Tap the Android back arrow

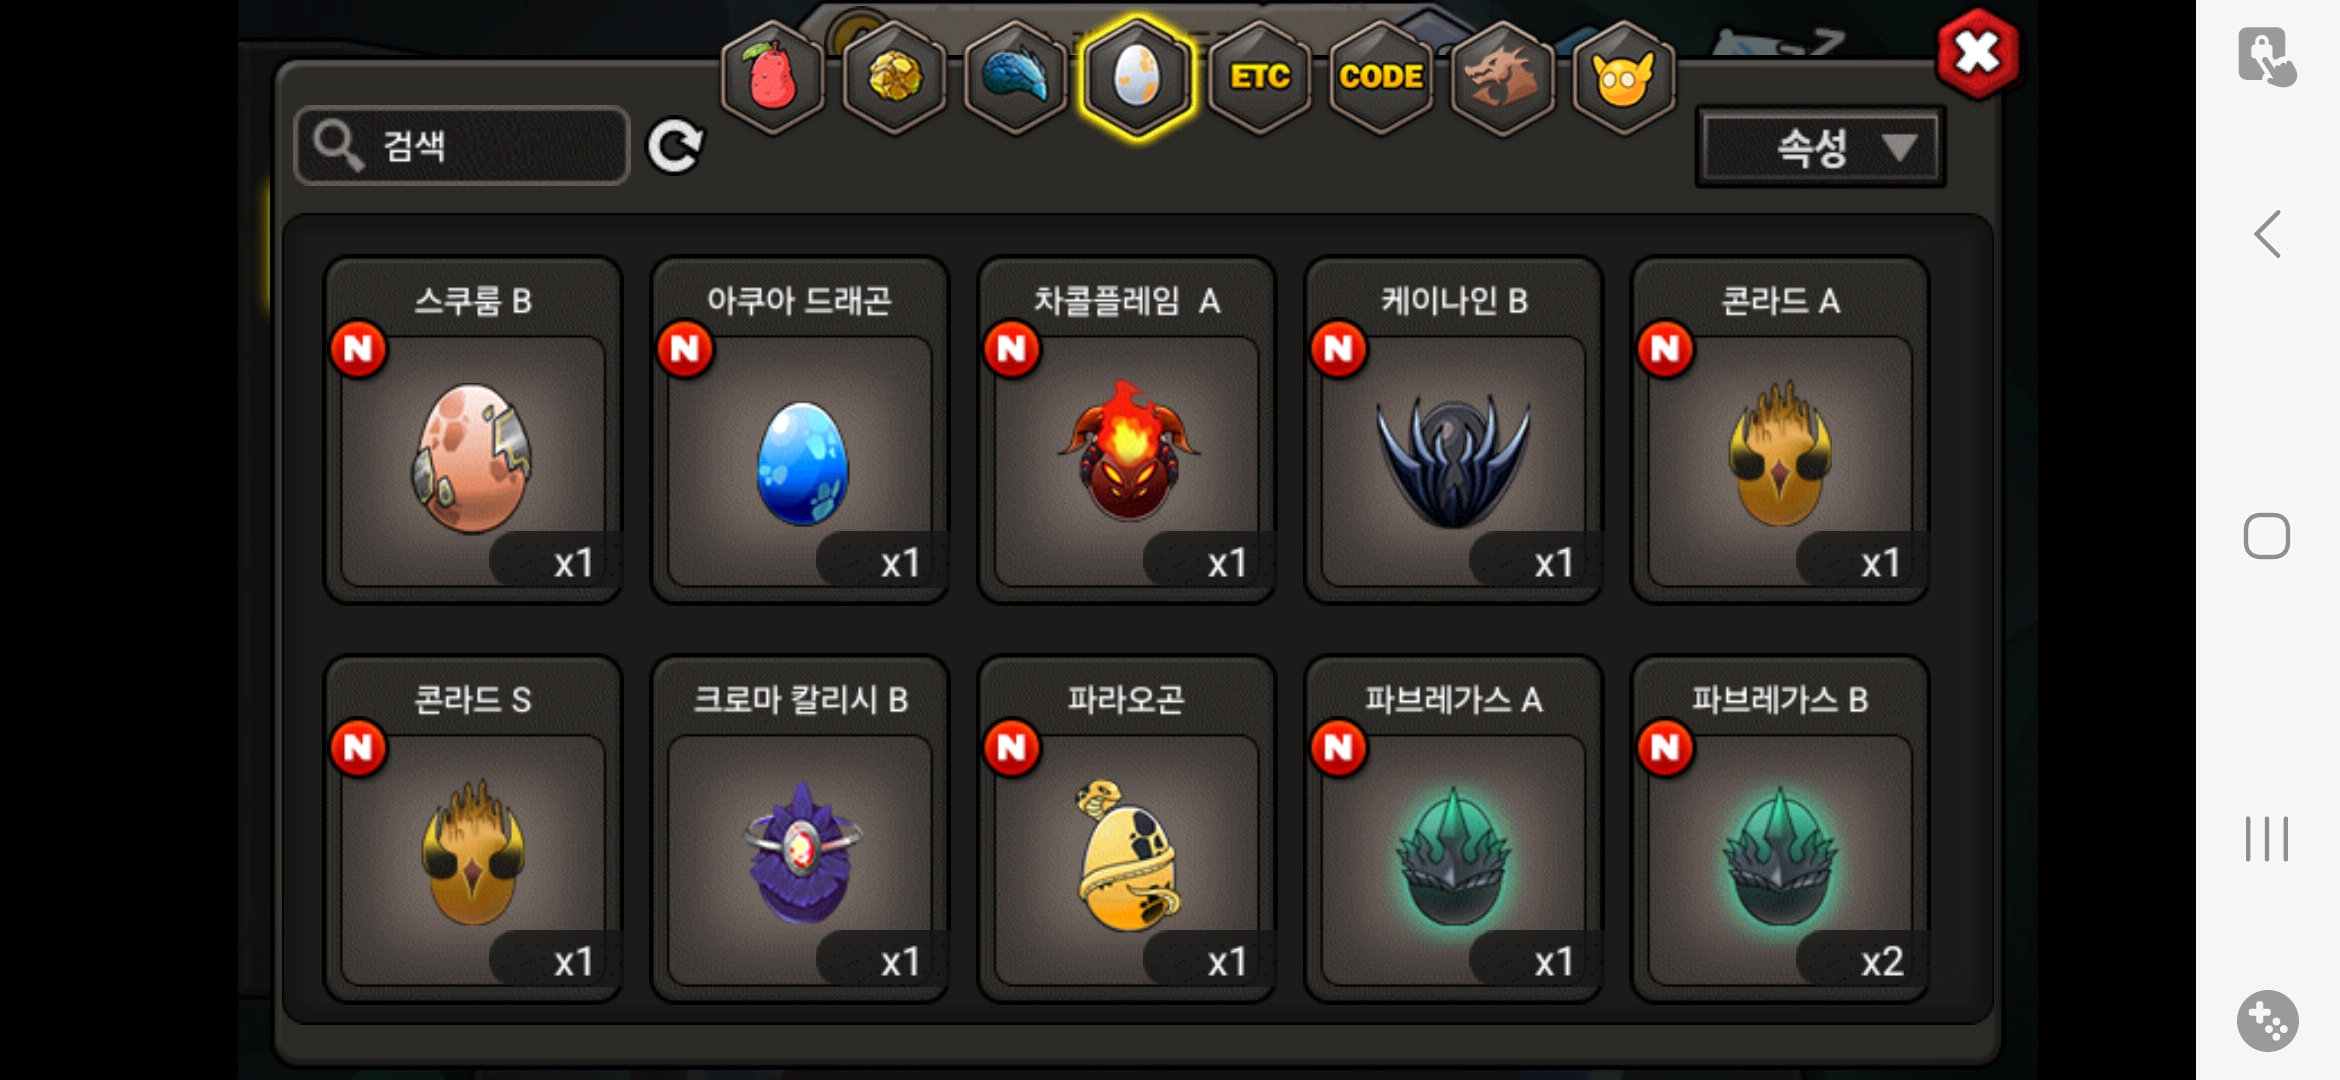[x=2267, y=234]
